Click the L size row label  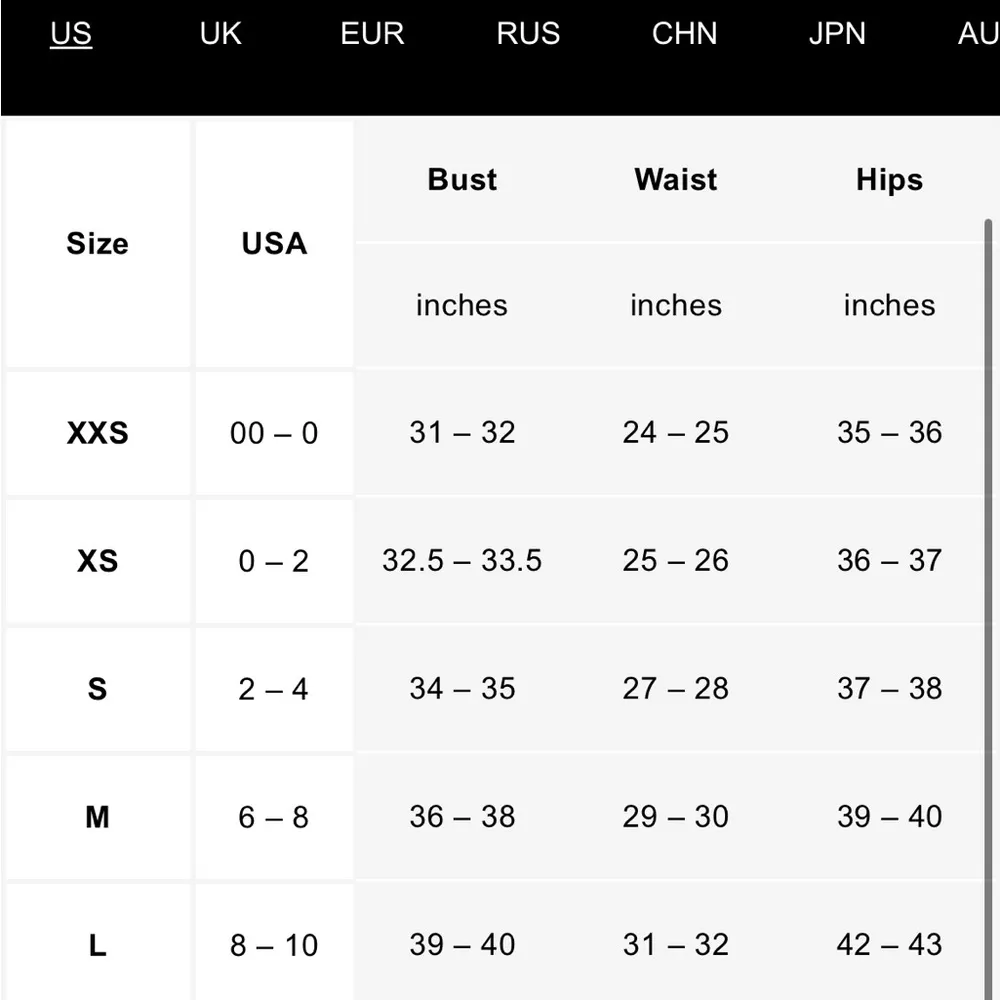click(97, 945)
